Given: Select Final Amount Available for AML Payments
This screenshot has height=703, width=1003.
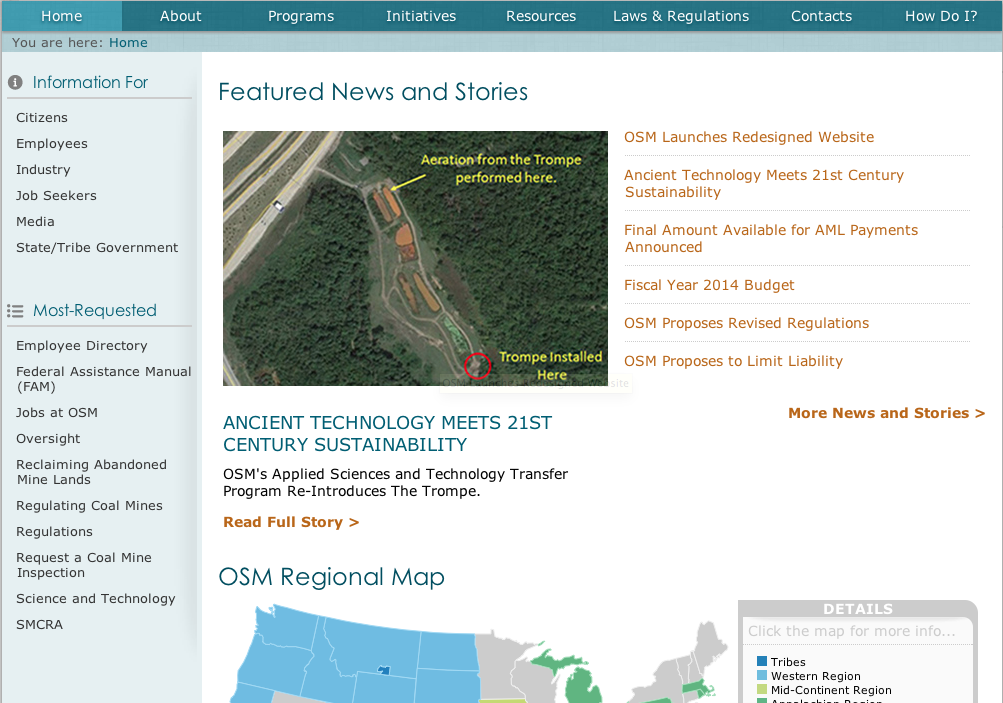Looking at the screenshot, I should (x=771, y=239).
